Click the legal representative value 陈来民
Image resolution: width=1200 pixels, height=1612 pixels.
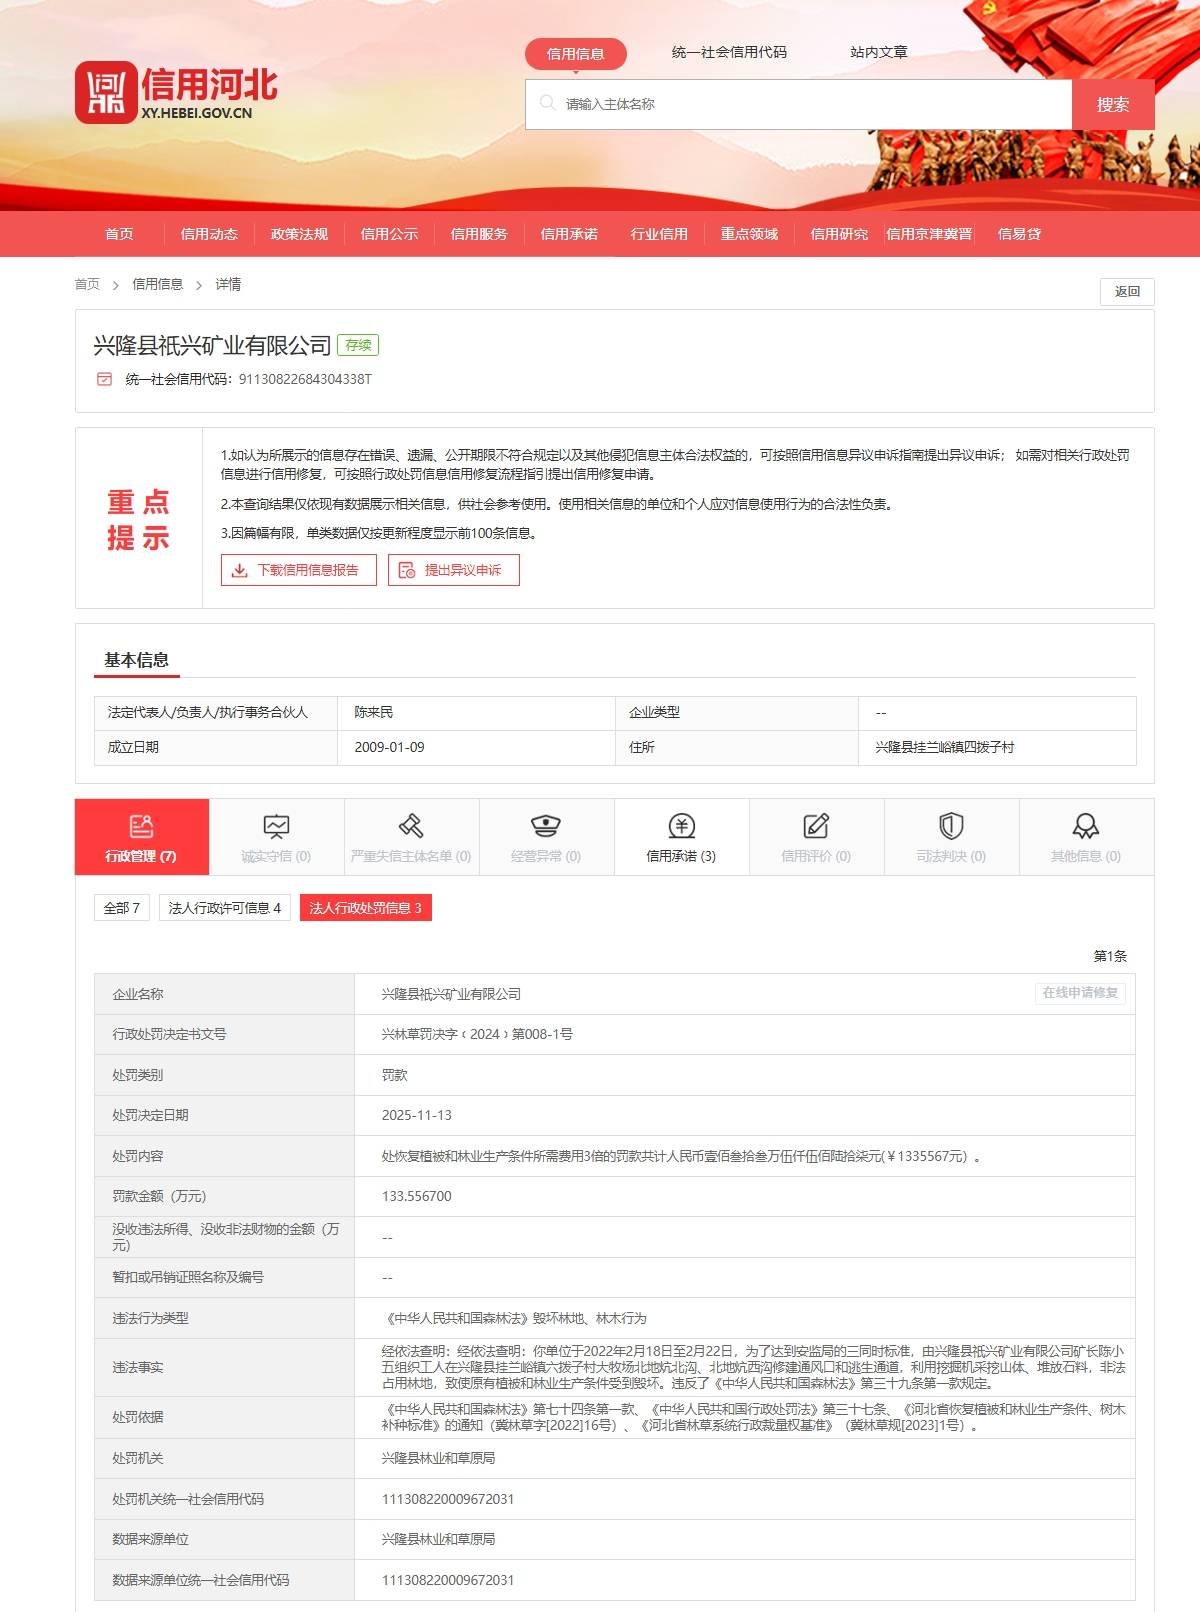tap(374, 712)
